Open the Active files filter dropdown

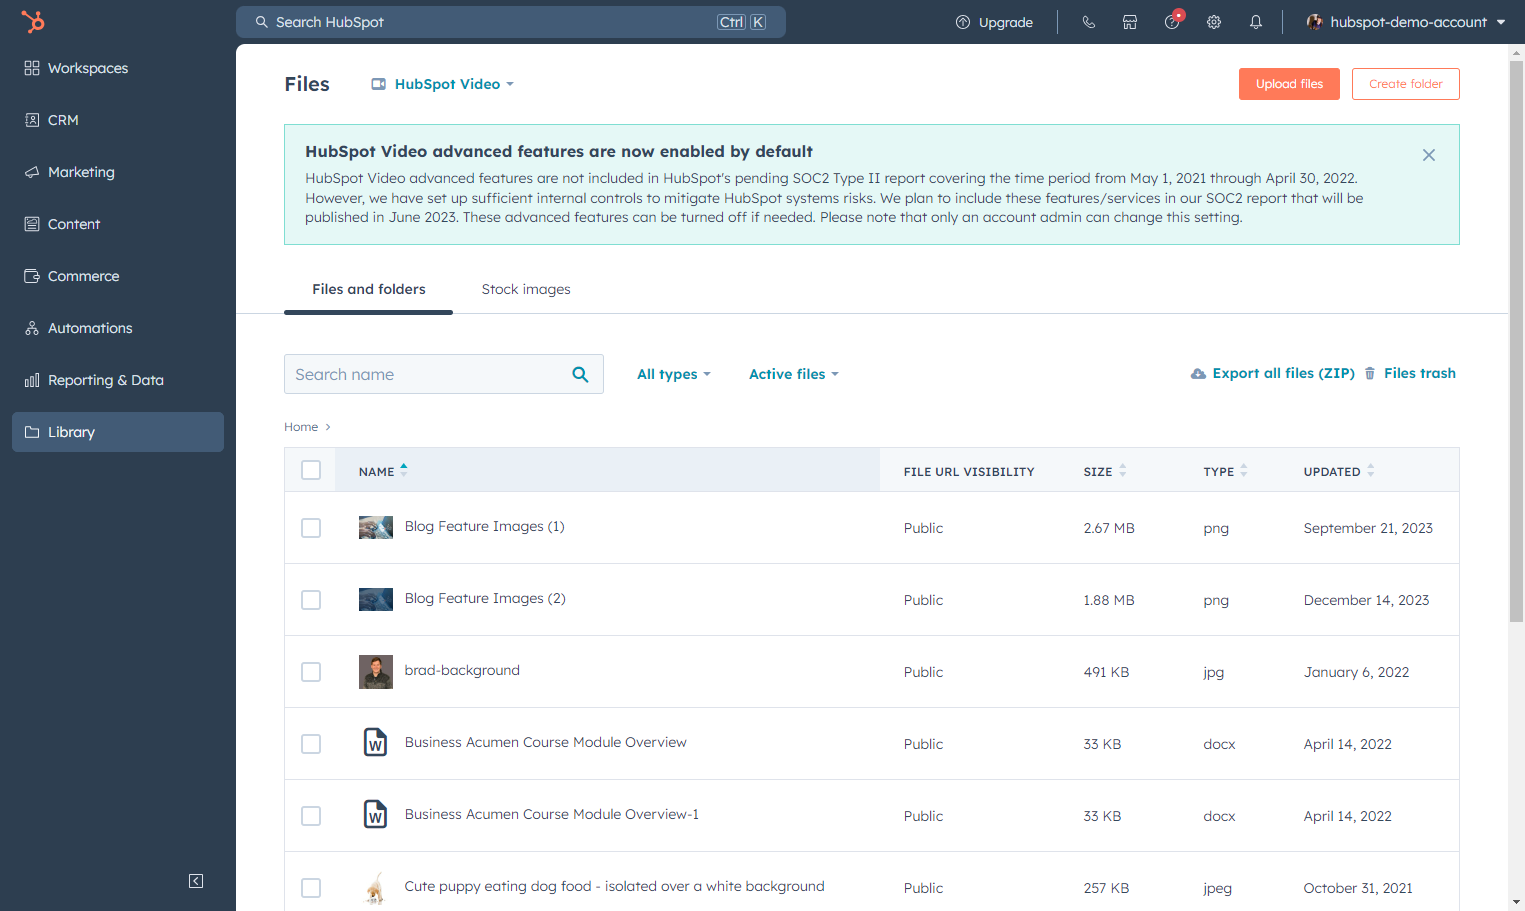[x=794, y=374]
